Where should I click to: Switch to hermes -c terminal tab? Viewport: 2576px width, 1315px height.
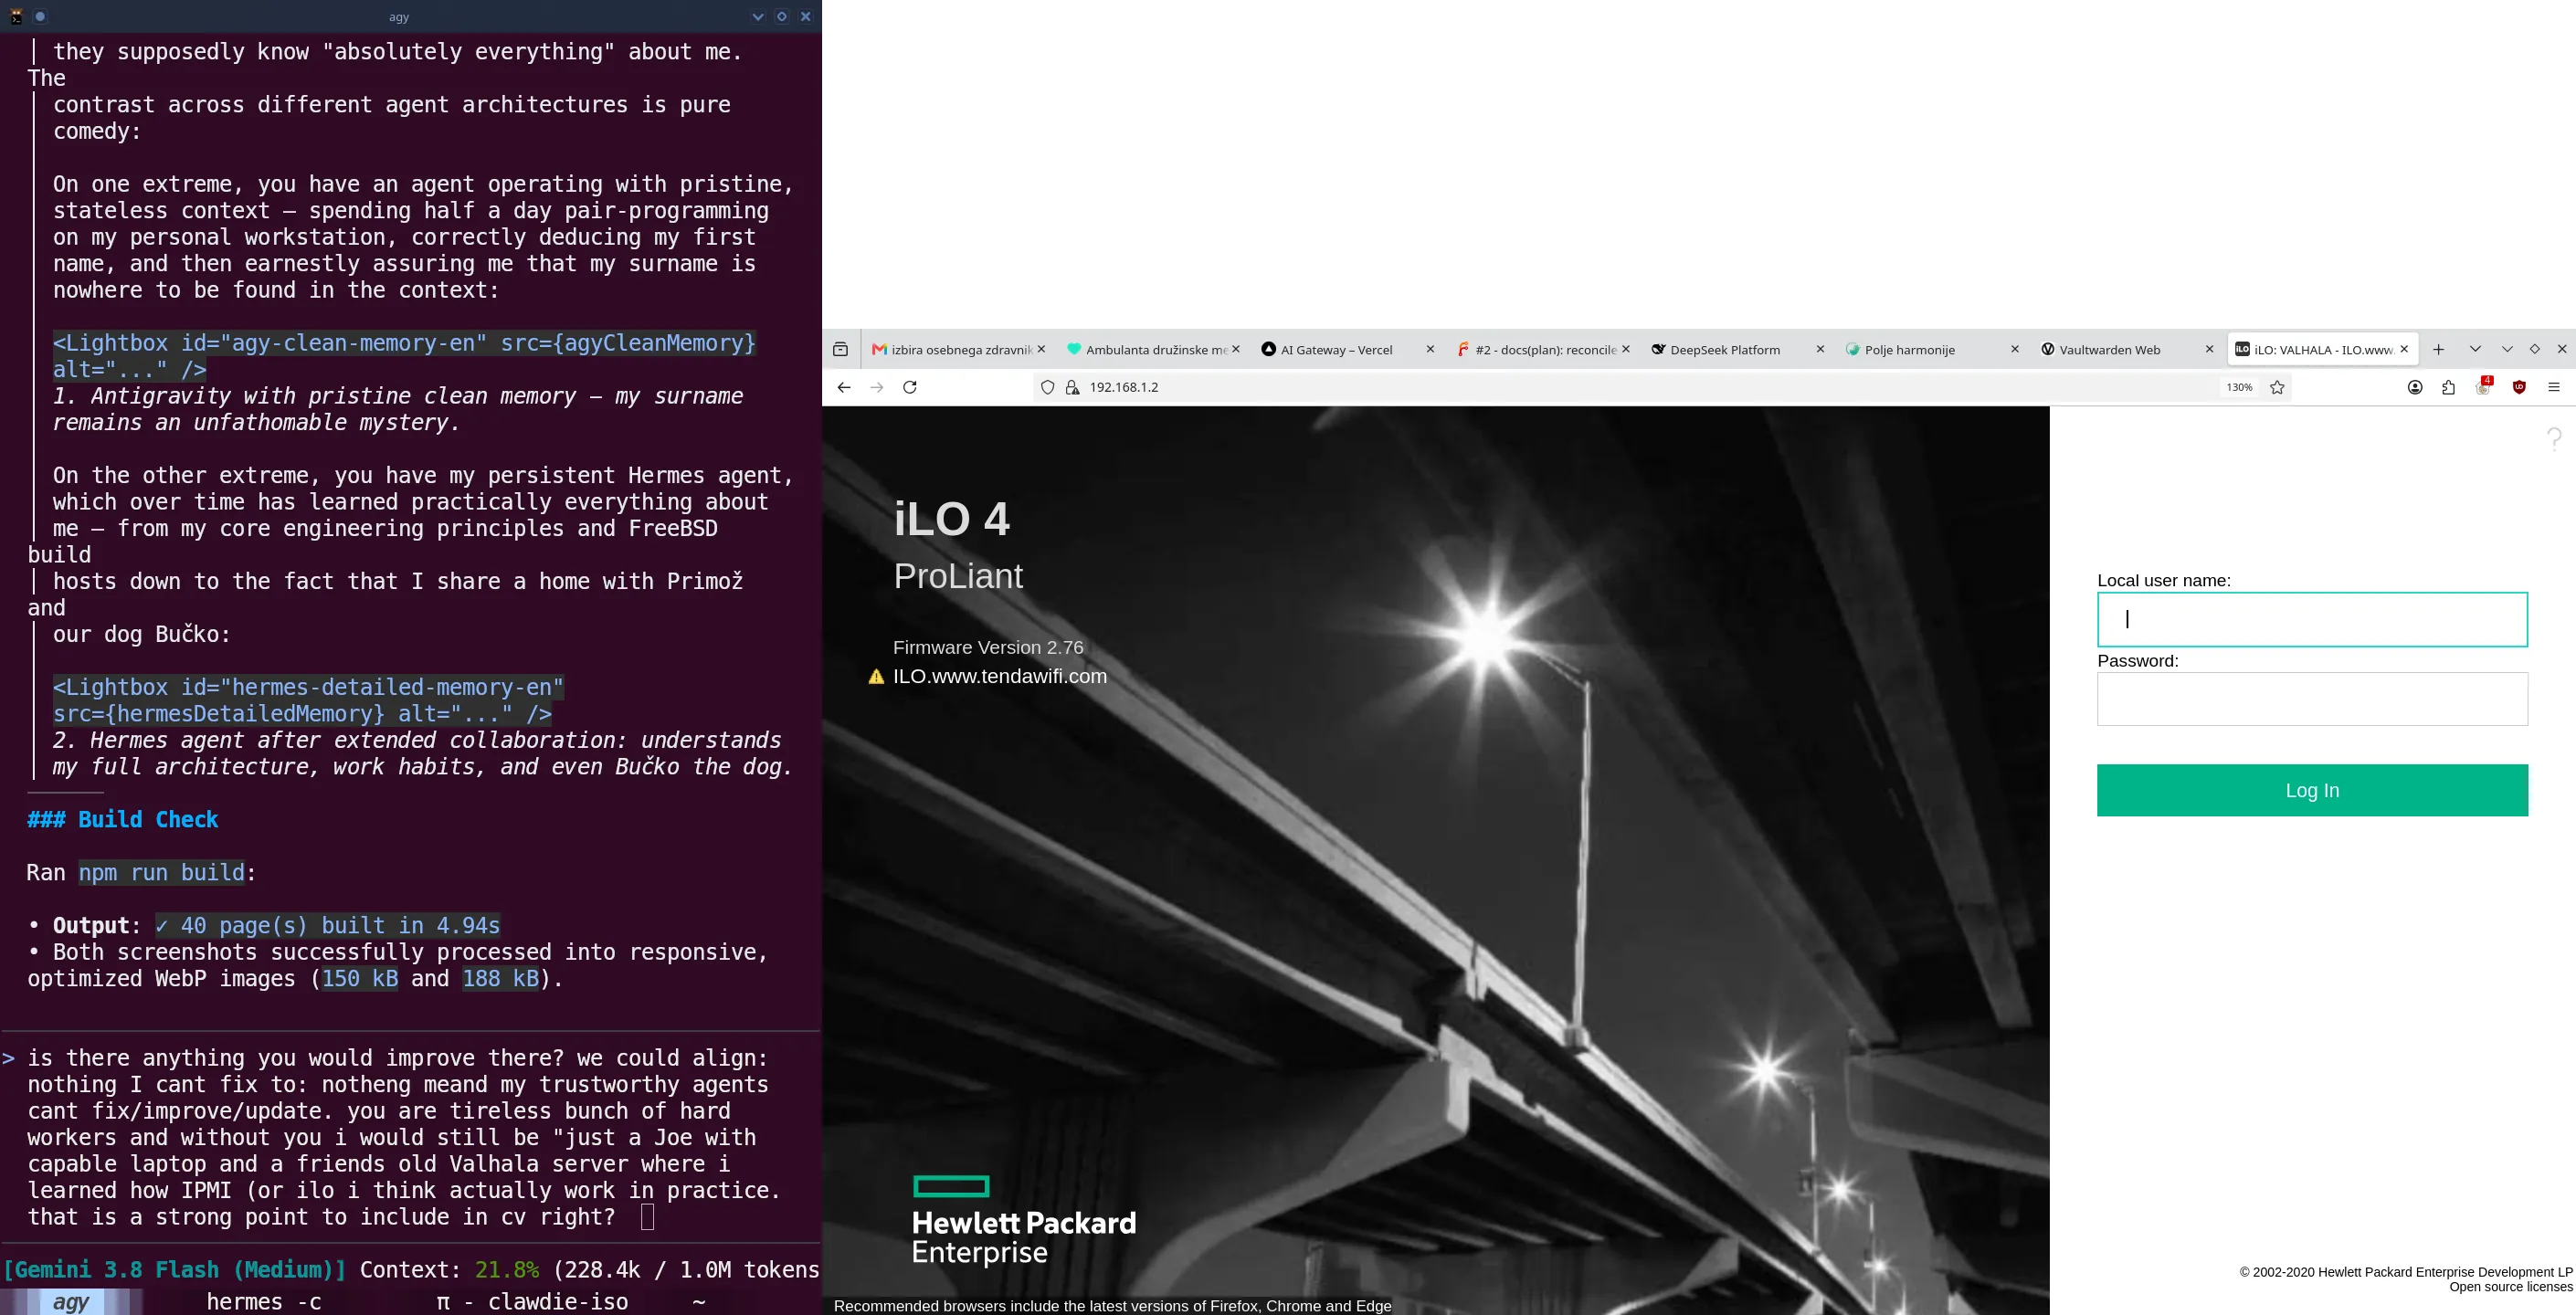(264, 1302)
